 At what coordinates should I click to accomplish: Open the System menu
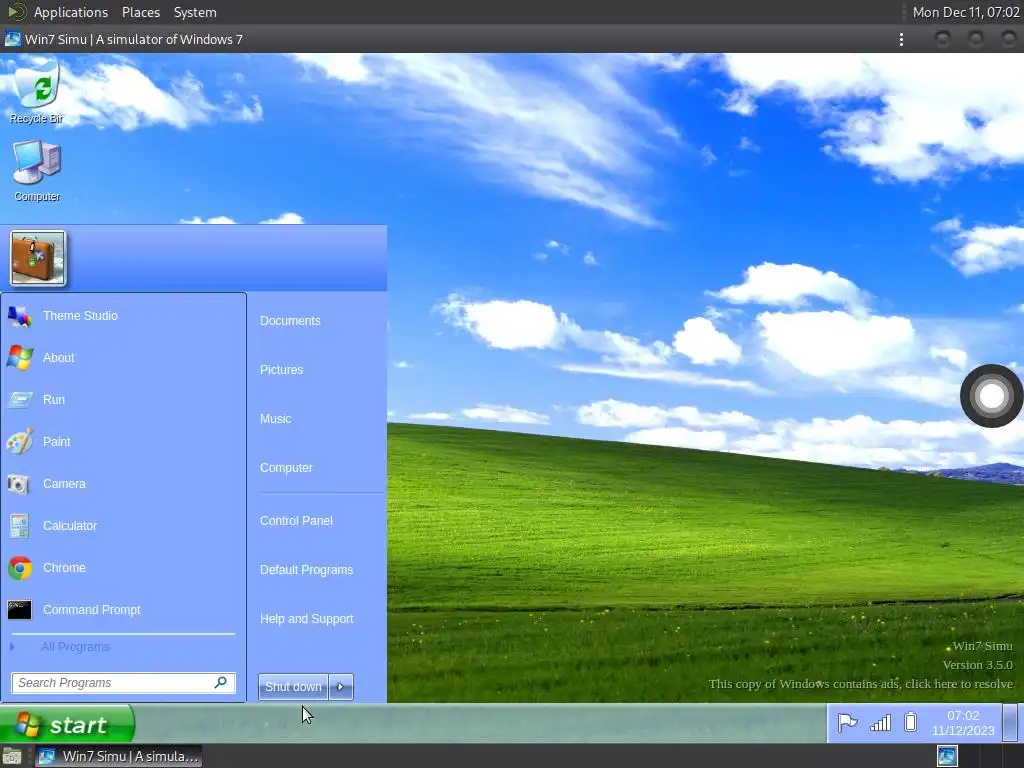pos(195,12)
